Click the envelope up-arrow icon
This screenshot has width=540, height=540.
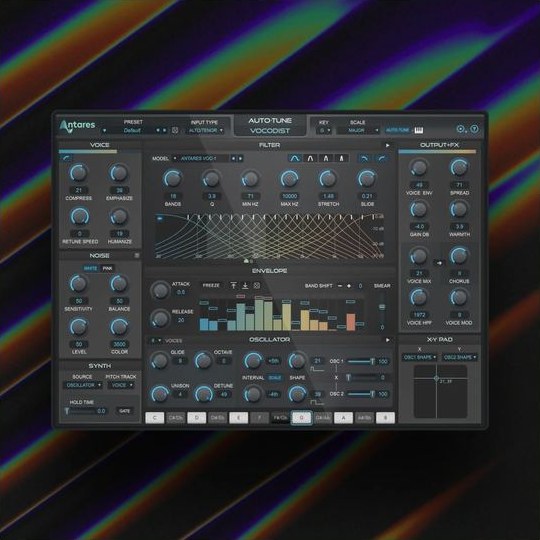coord(233,285)
